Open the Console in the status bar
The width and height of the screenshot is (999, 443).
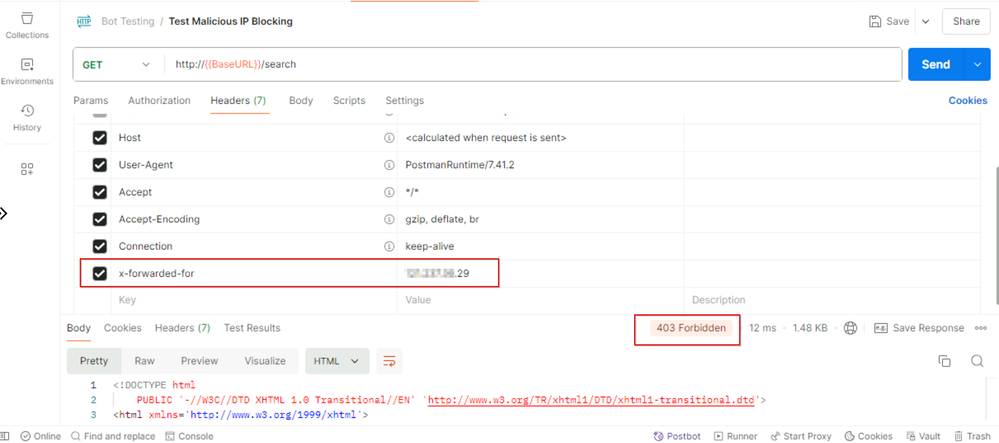(x=189, y=436)
